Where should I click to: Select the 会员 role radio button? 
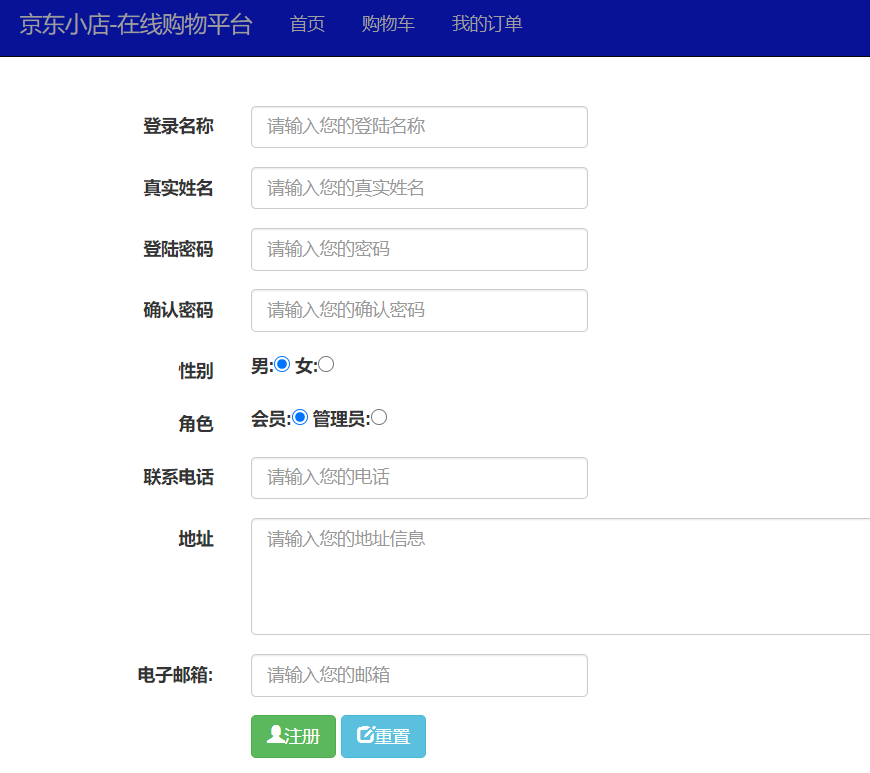300,417
